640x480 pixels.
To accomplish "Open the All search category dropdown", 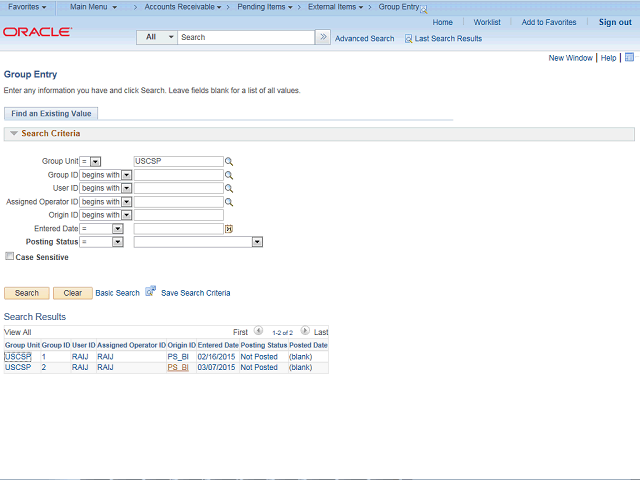I will click(157, 37).
